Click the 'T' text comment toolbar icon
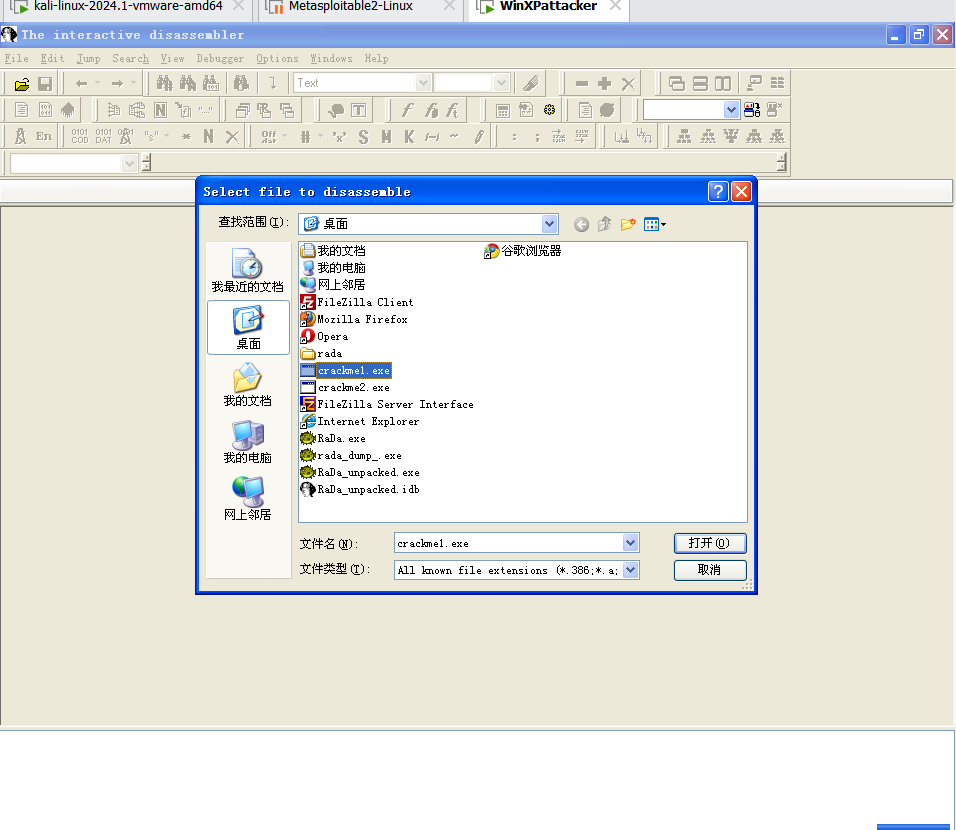This screenshot has width=956, height=830. 358,110
